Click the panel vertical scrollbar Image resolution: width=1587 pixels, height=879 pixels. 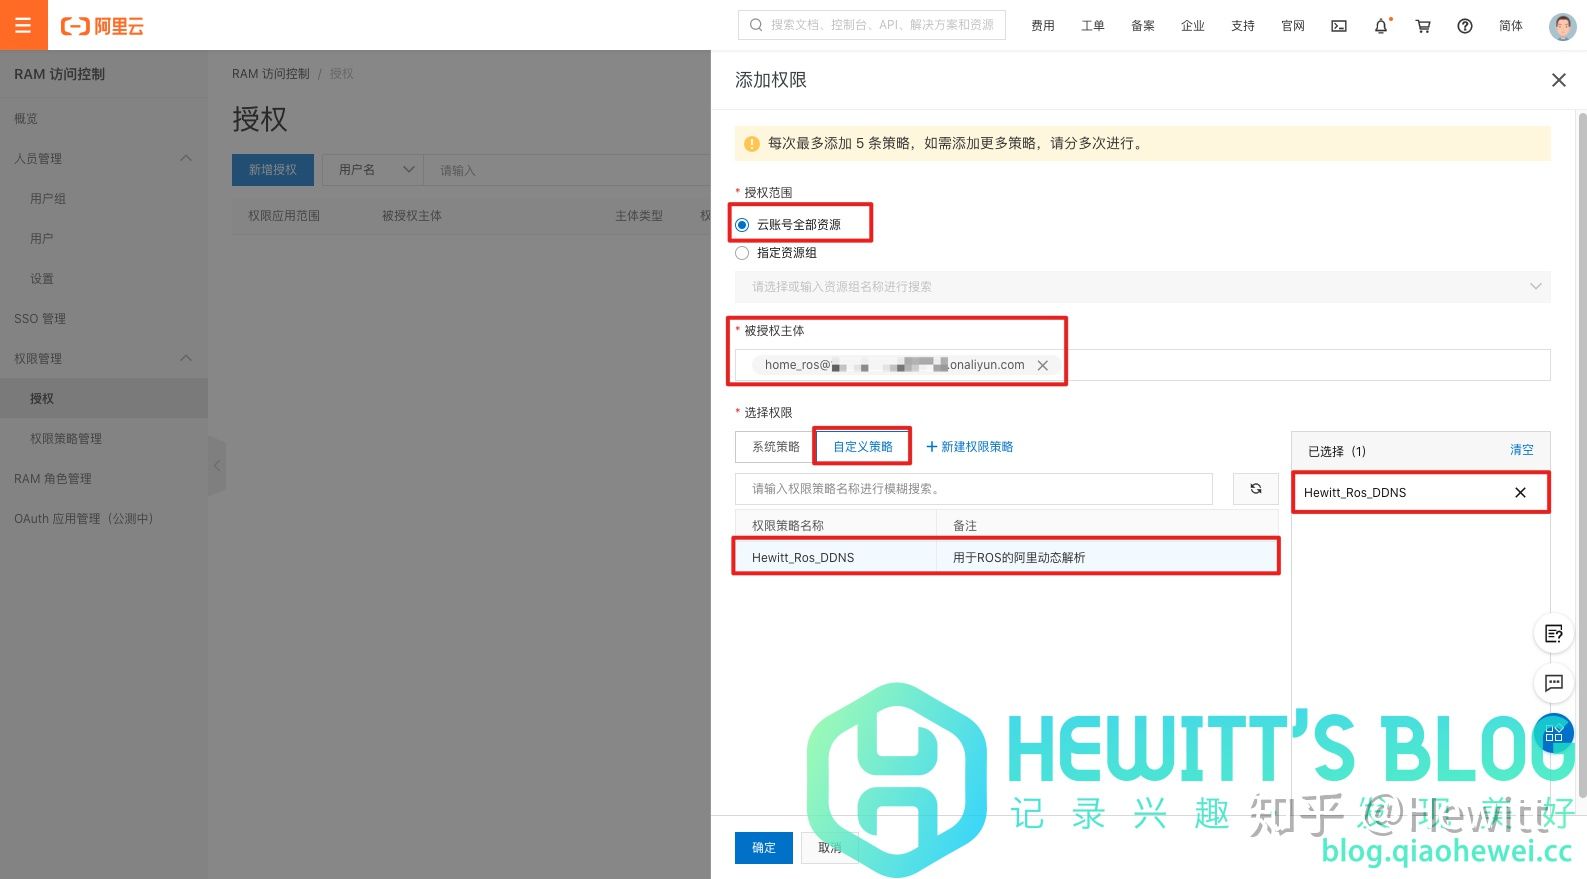(x=1582, y=455)
